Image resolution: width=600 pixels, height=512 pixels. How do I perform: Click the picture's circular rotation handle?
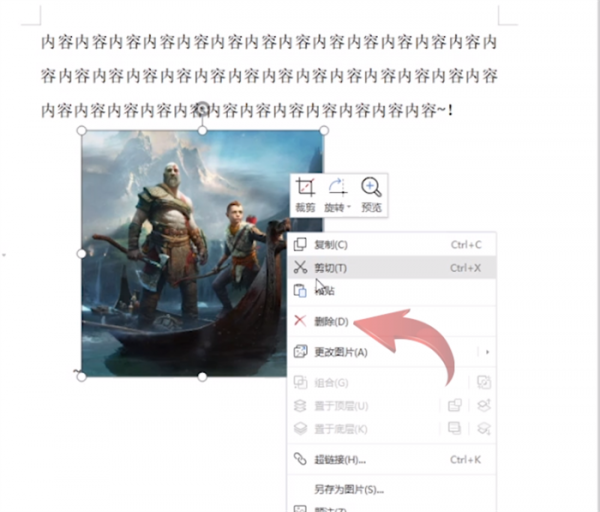pyautogui.click(x=202, y=108)
